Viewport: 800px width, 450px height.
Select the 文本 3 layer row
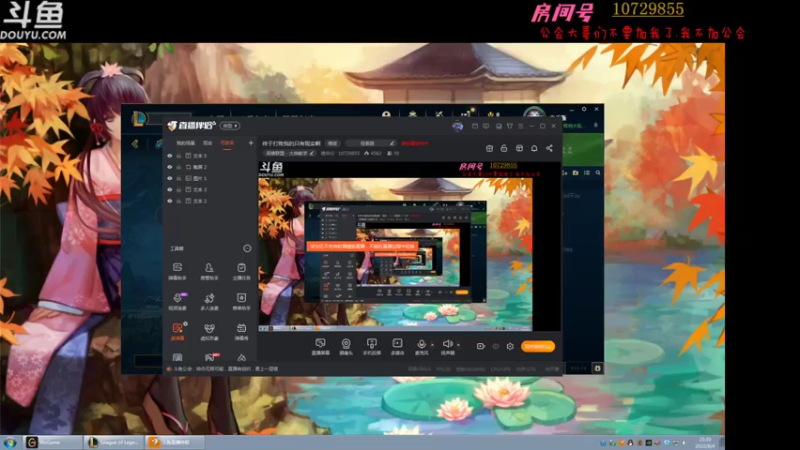tap(209, 189)
